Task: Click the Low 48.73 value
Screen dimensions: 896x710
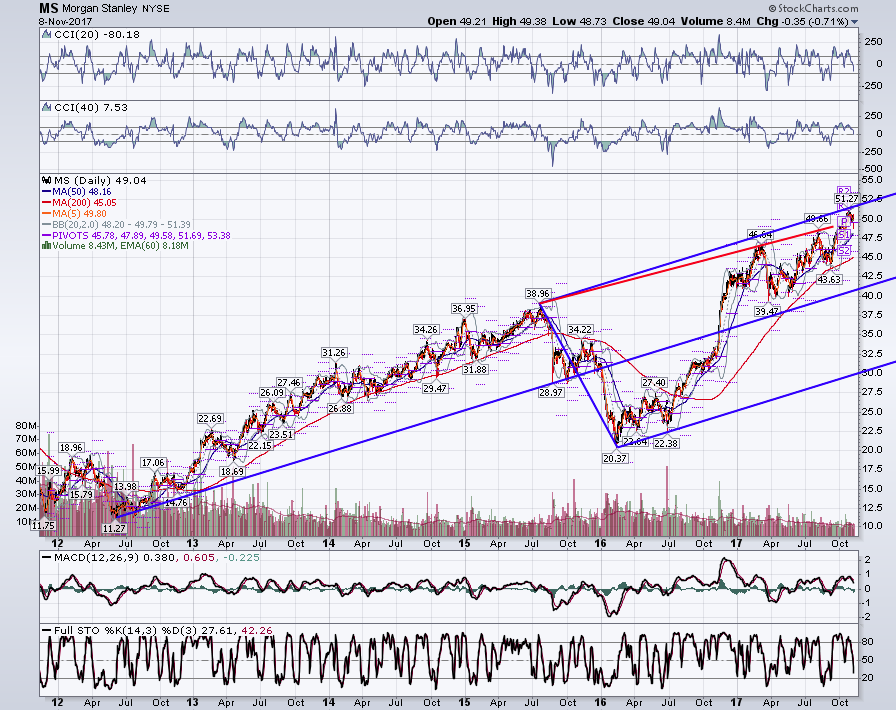Action: tap(579, 21)
